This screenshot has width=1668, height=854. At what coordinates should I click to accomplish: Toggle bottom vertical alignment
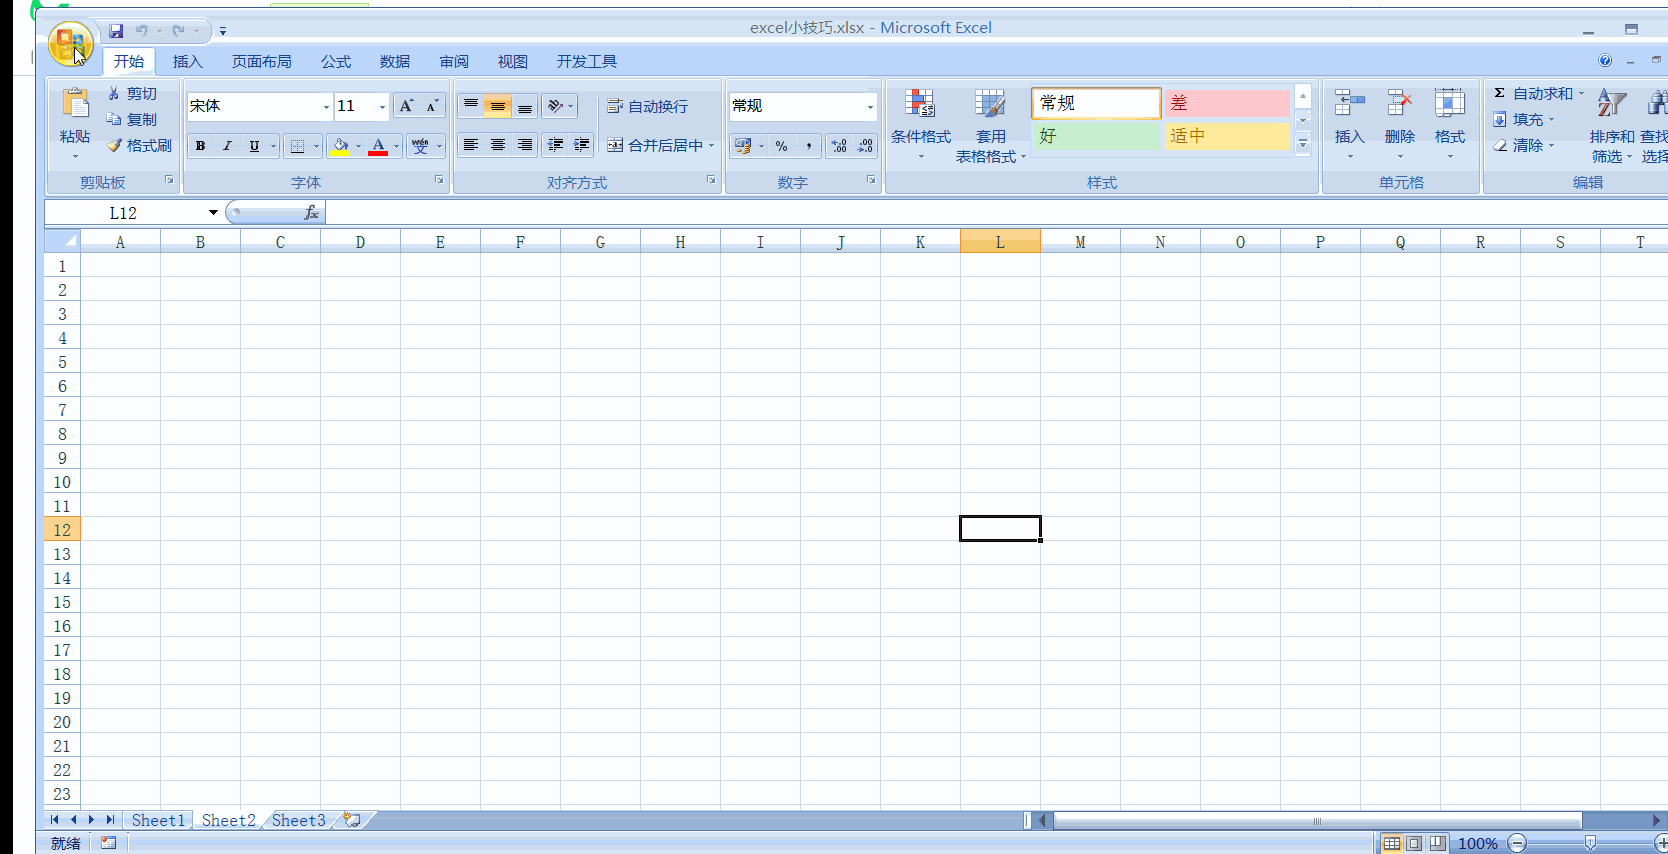[x=525, y=106]
